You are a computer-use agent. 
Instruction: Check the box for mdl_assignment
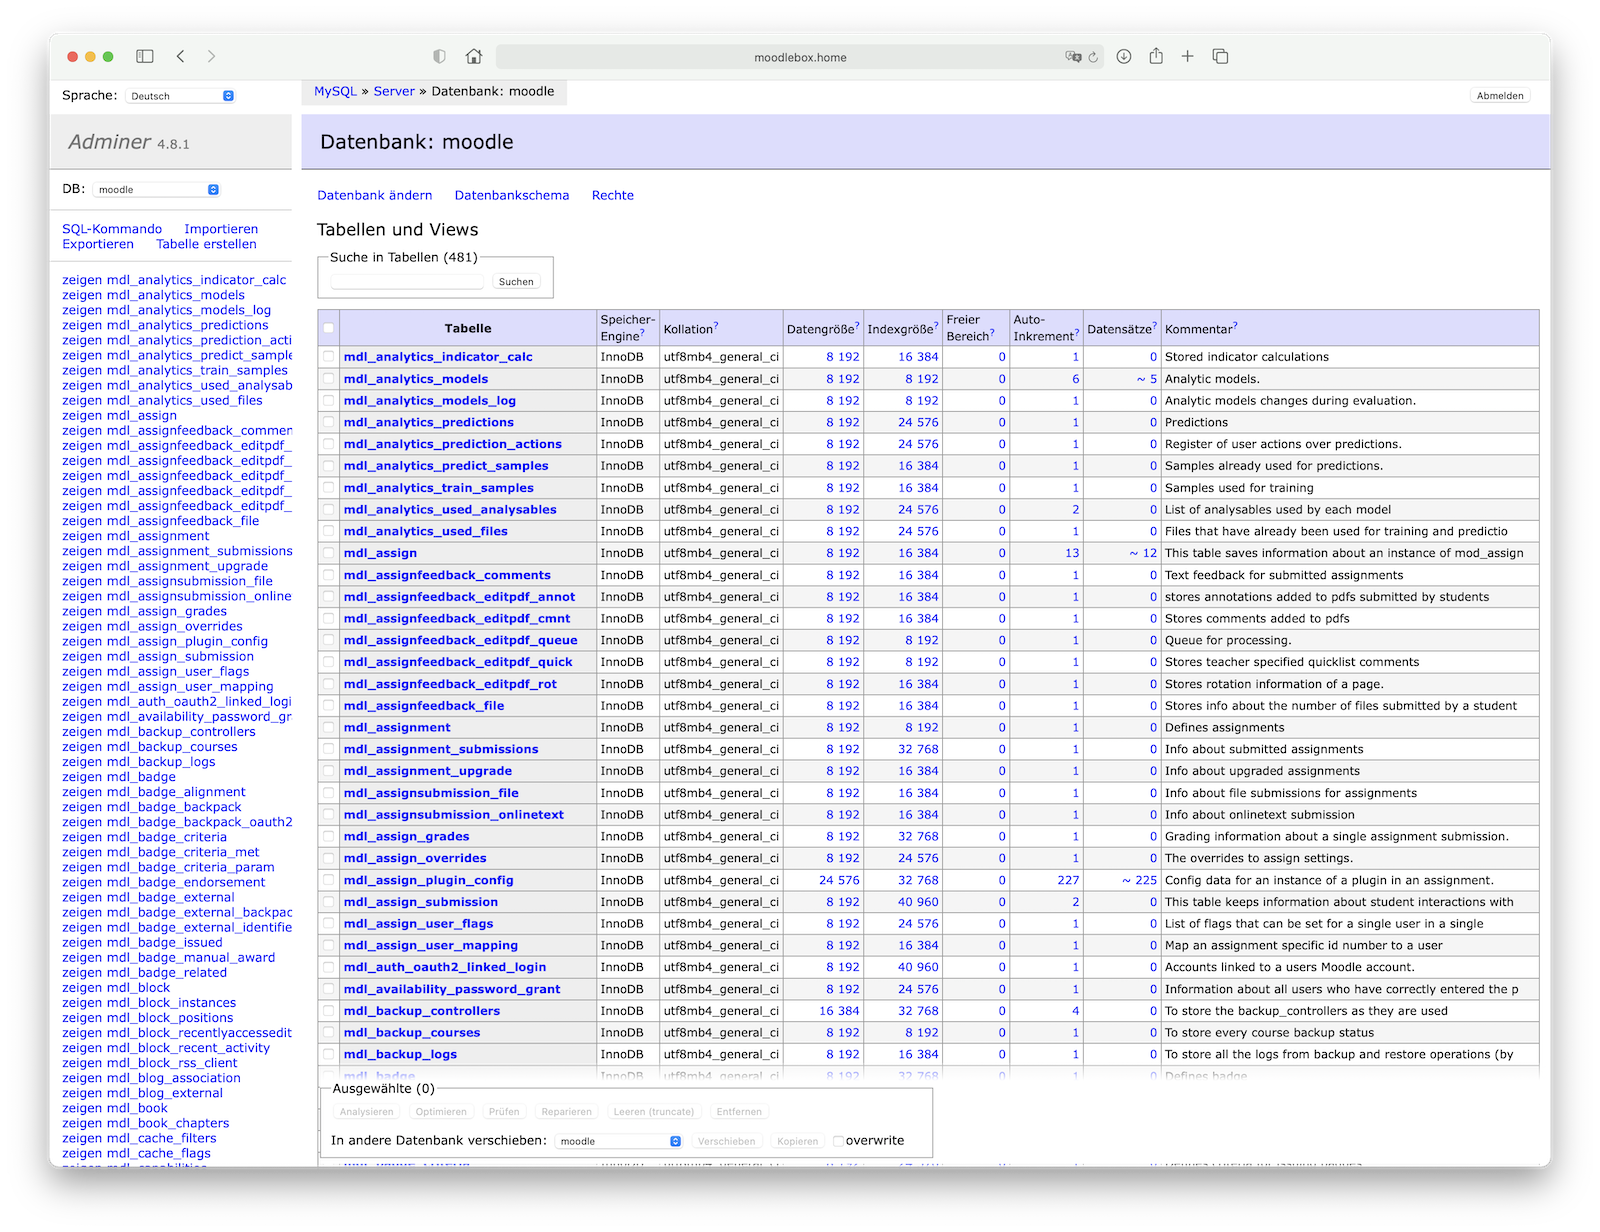click(x=328, y=727)
